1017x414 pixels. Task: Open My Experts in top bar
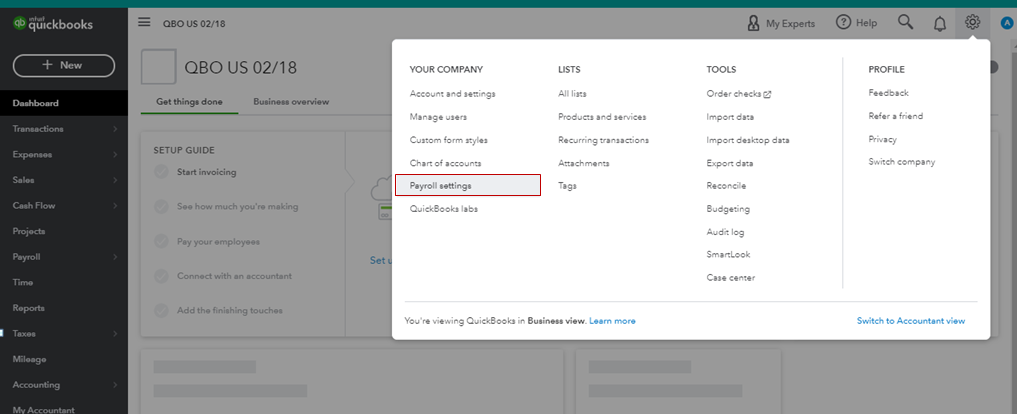point(781,23)
